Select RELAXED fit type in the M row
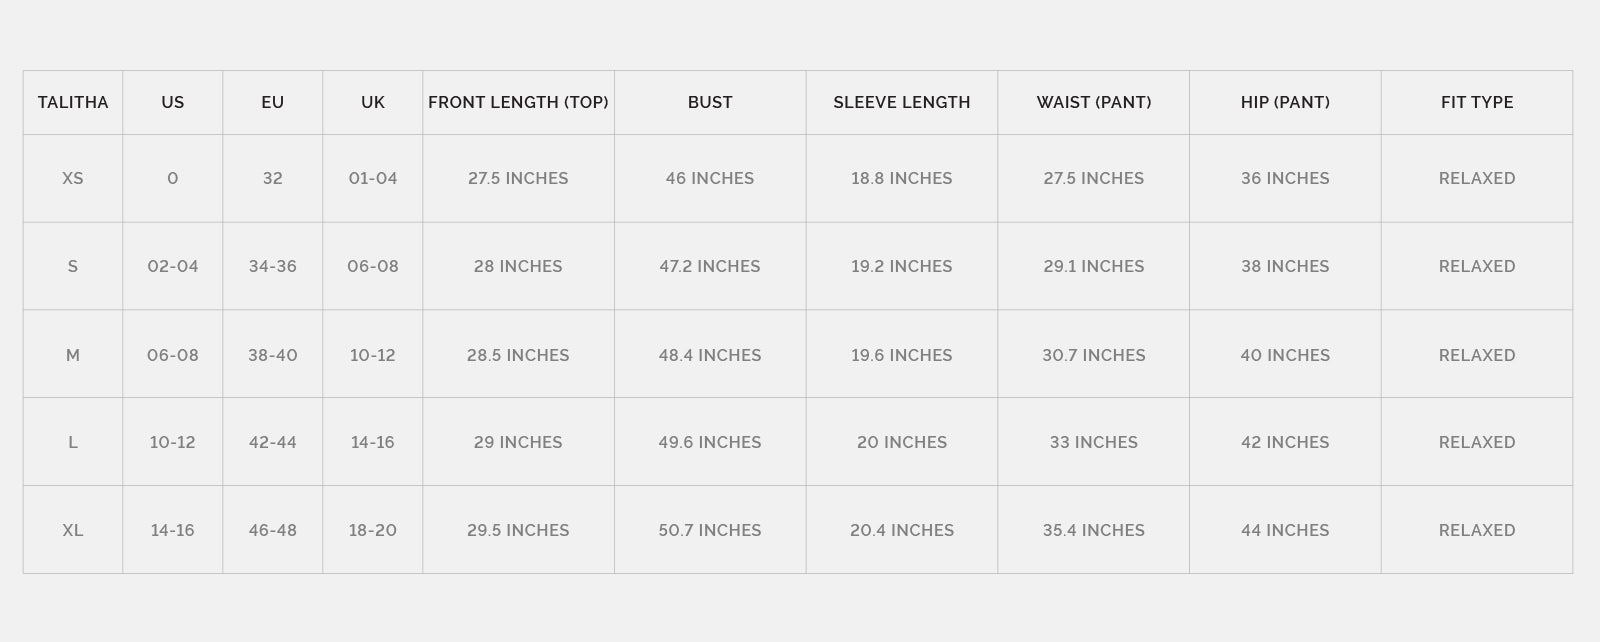This screenshot has width=1600, height=642. [x=1477, y=355]
